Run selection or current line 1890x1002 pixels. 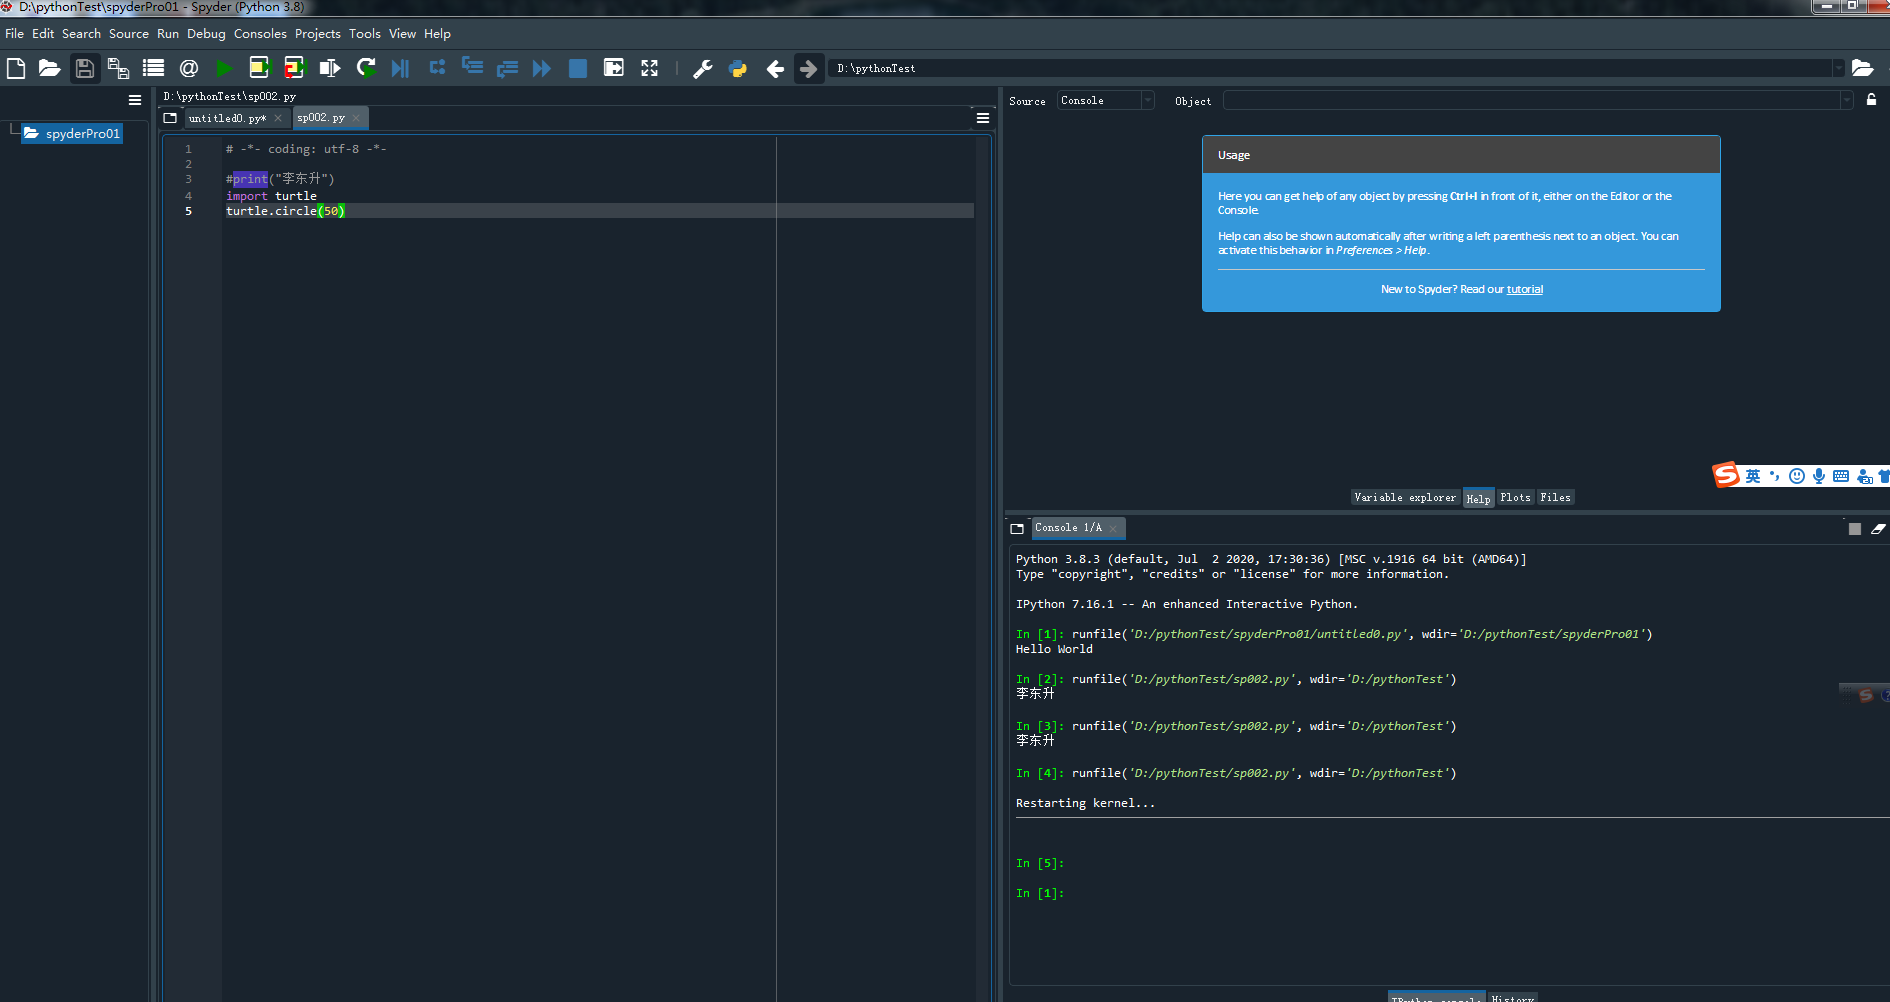[329, 68]
